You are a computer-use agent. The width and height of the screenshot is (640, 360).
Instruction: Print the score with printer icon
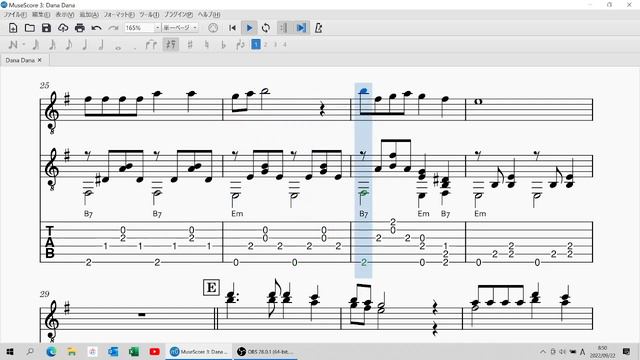(x=80, y=28)
